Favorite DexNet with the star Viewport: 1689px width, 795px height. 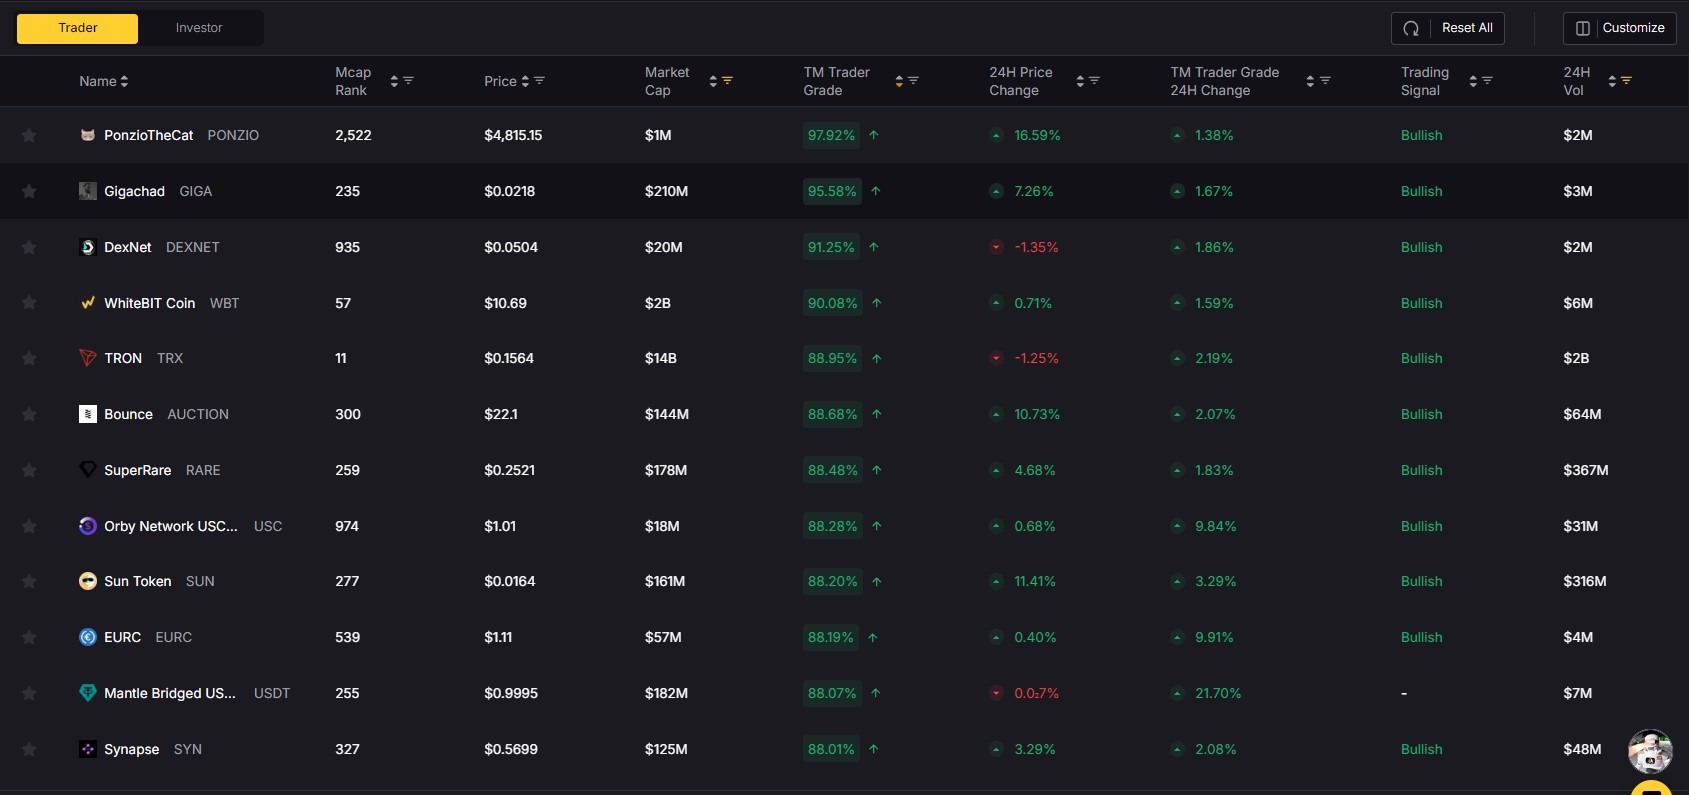click(29, 247)
